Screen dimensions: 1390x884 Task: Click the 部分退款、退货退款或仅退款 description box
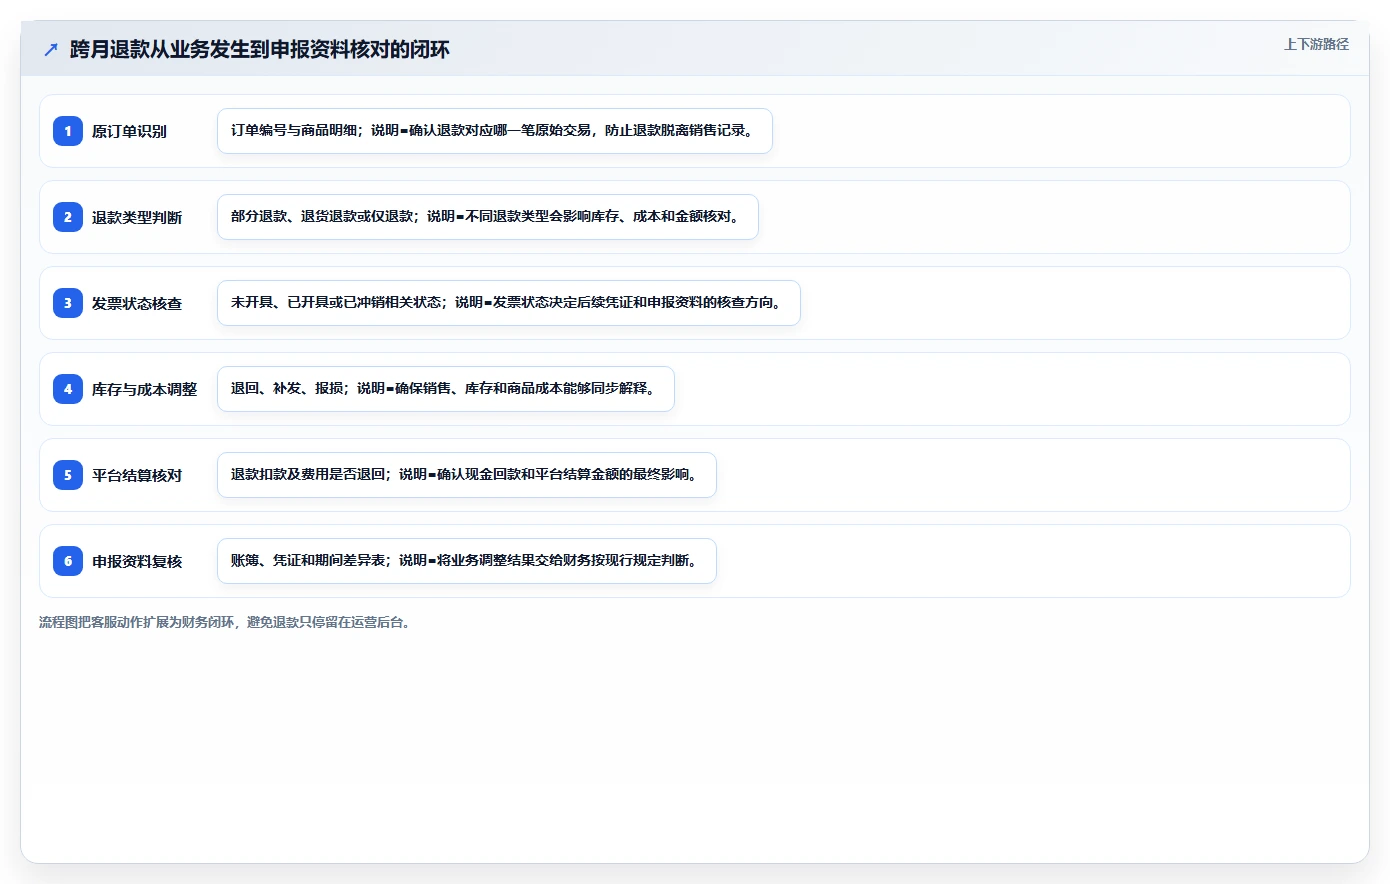pyautogui.click(x=488, y=217)
